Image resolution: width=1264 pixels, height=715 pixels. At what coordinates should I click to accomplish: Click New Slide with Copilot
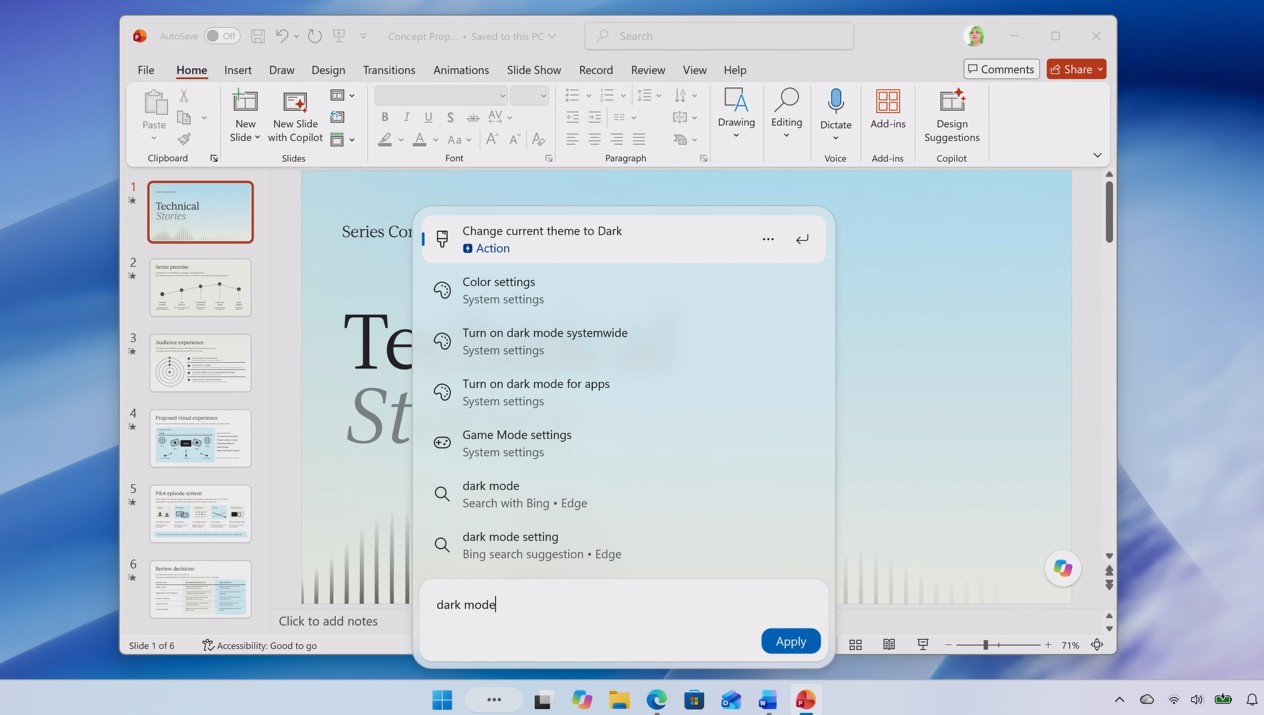coord(295,117)
